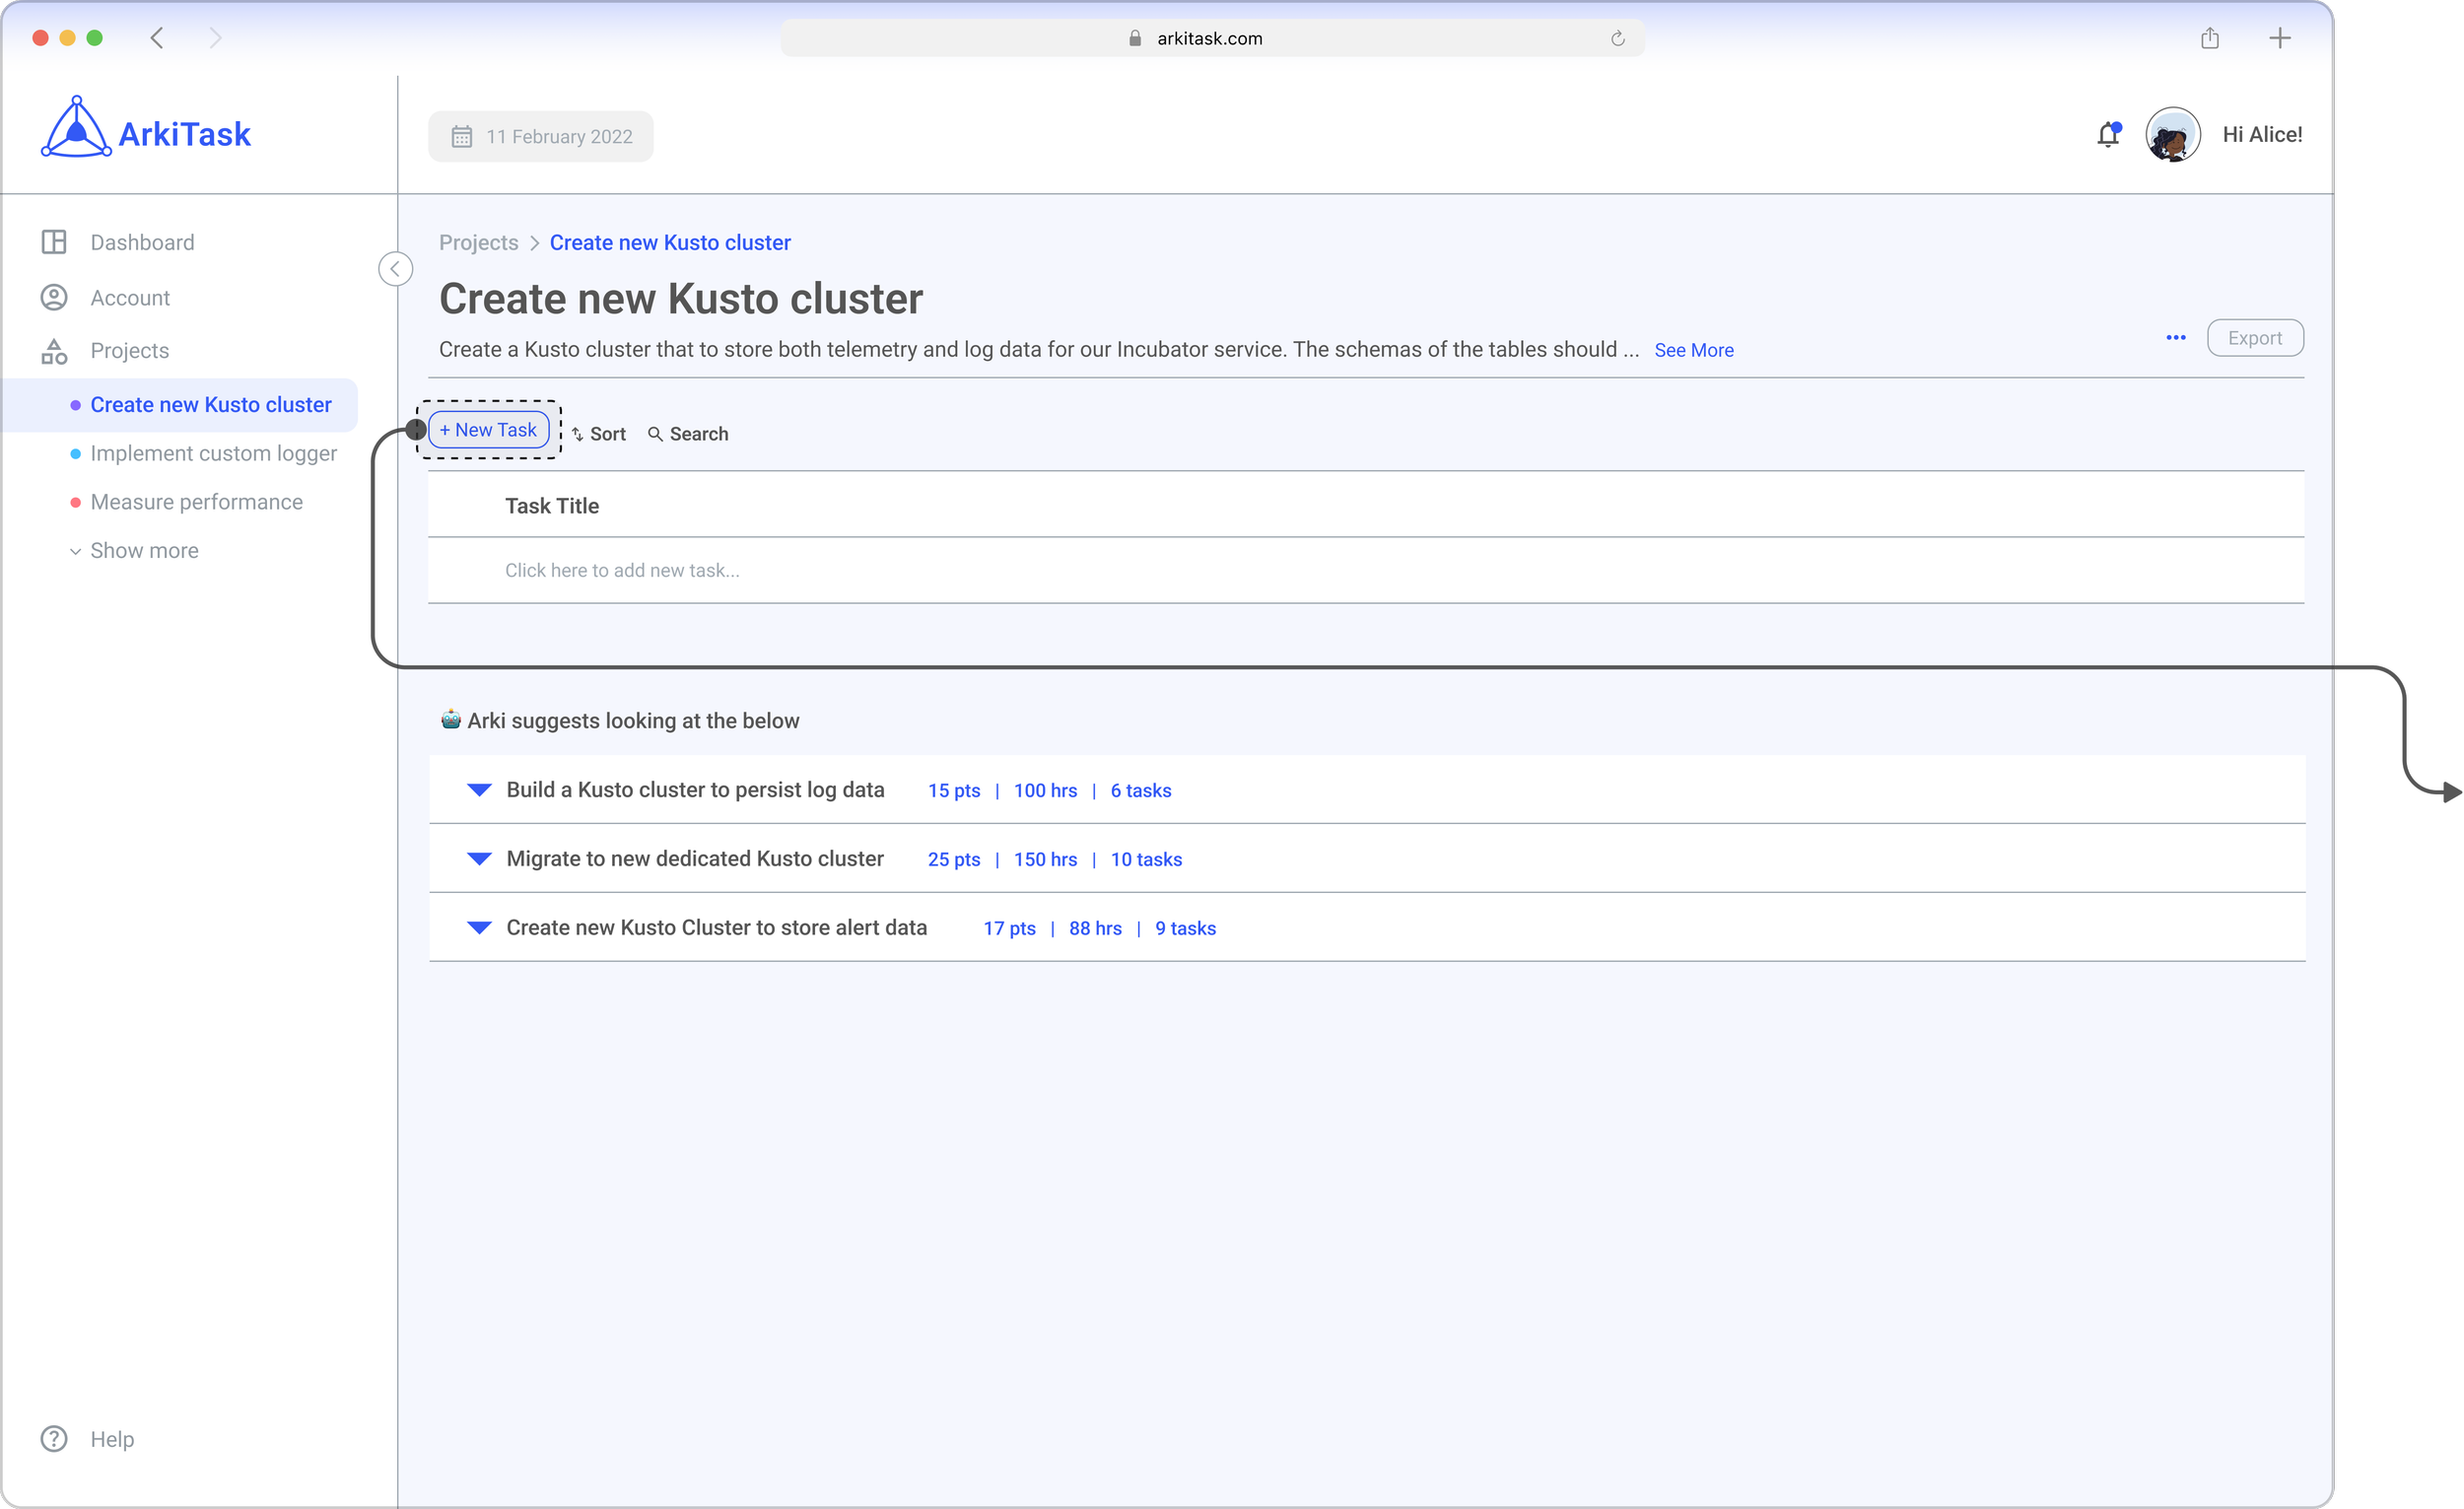Open the three-dot more options menu
This screenshot has height=1509, width=2464.
pyautogui.click(x=2175, y=338)
